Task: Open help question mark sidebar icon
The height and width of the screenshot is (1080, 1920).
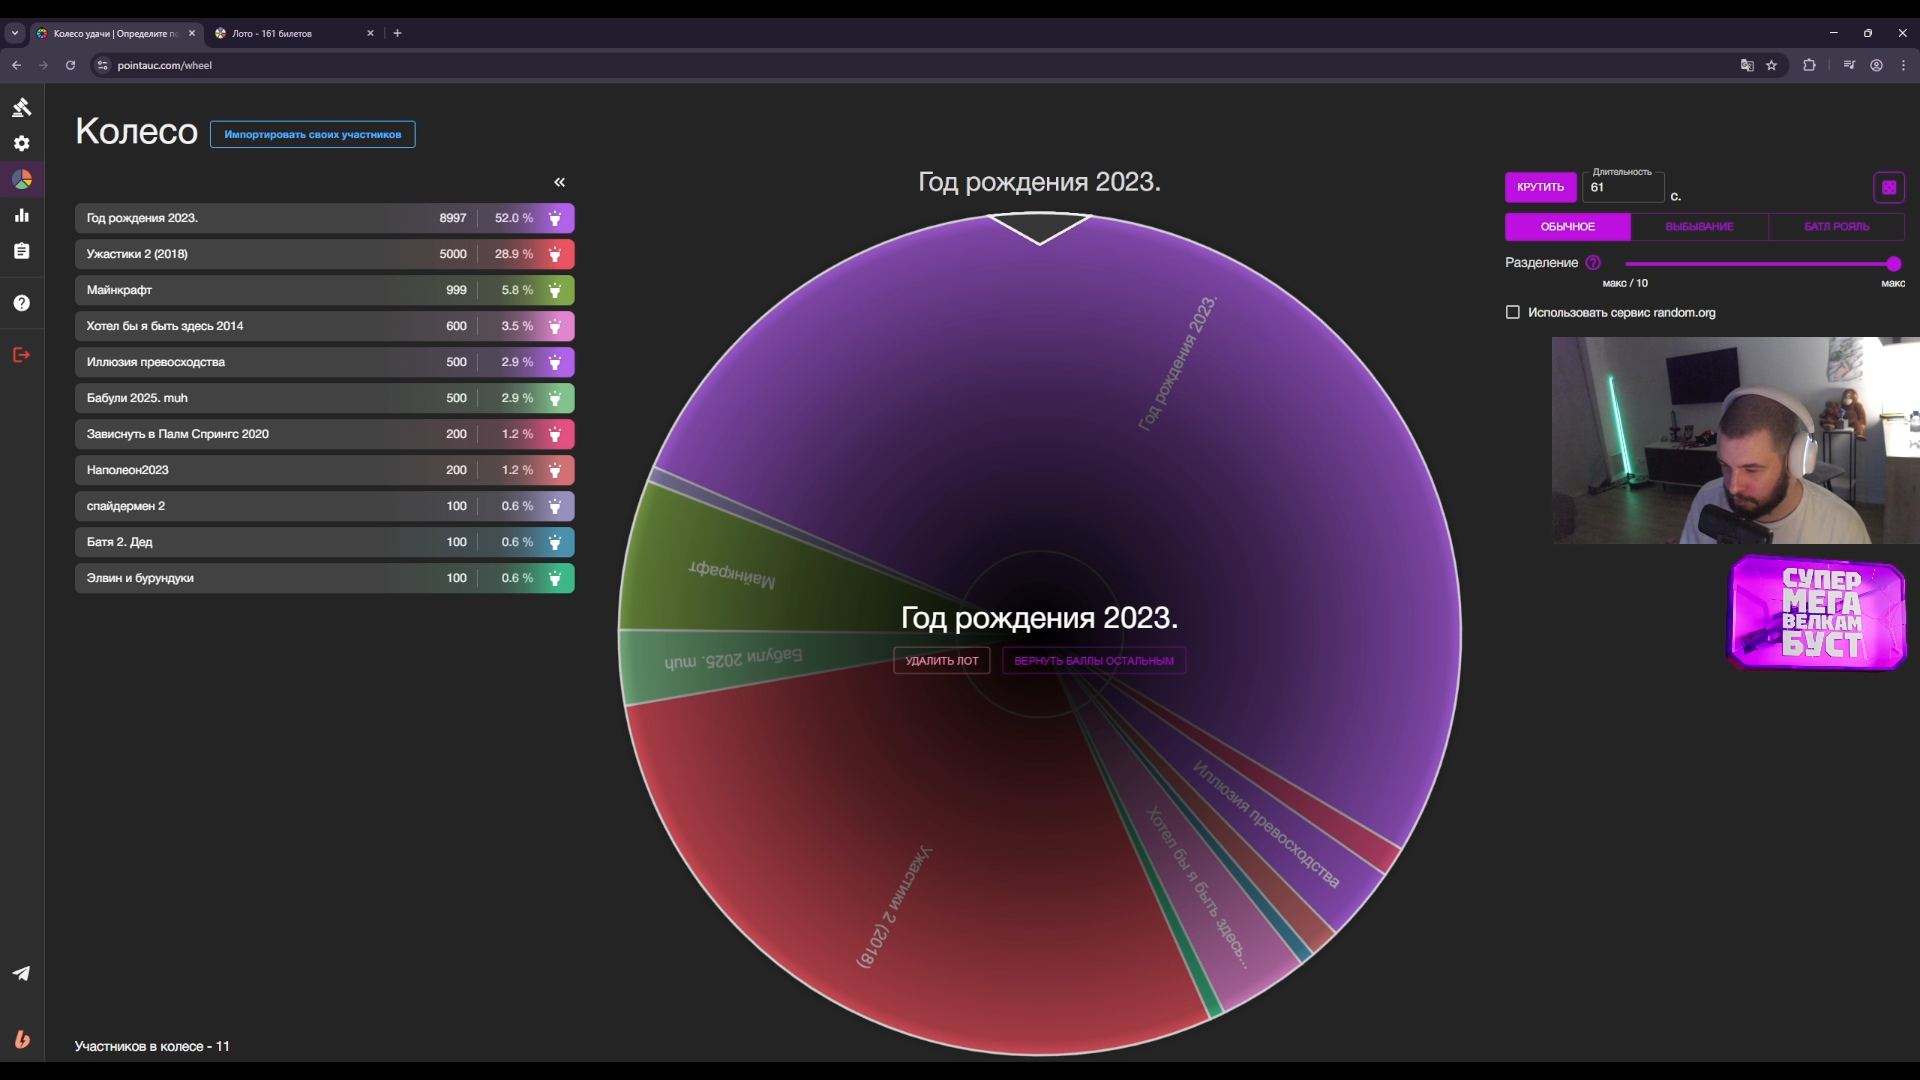Action: (22, 303)
